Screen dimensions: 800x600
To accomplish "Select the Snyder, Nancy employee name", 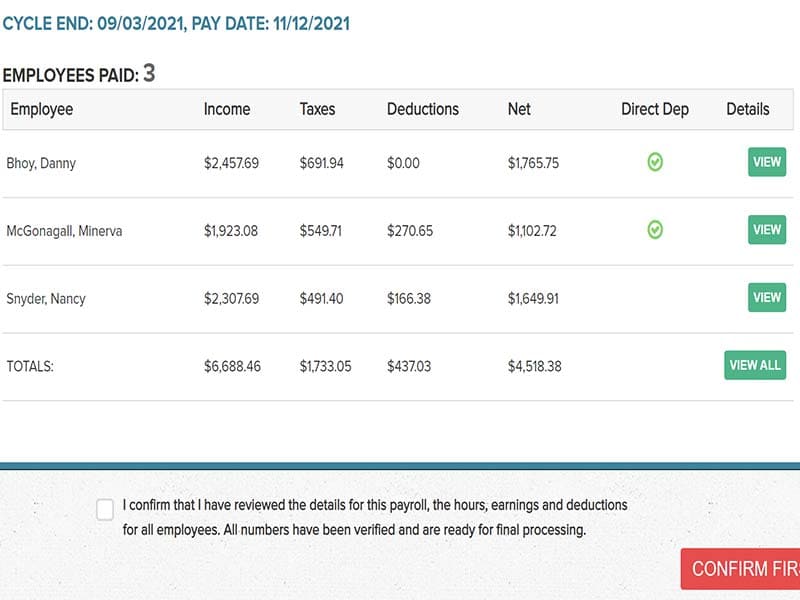I will pyautogui.click(x=46, y=298).
